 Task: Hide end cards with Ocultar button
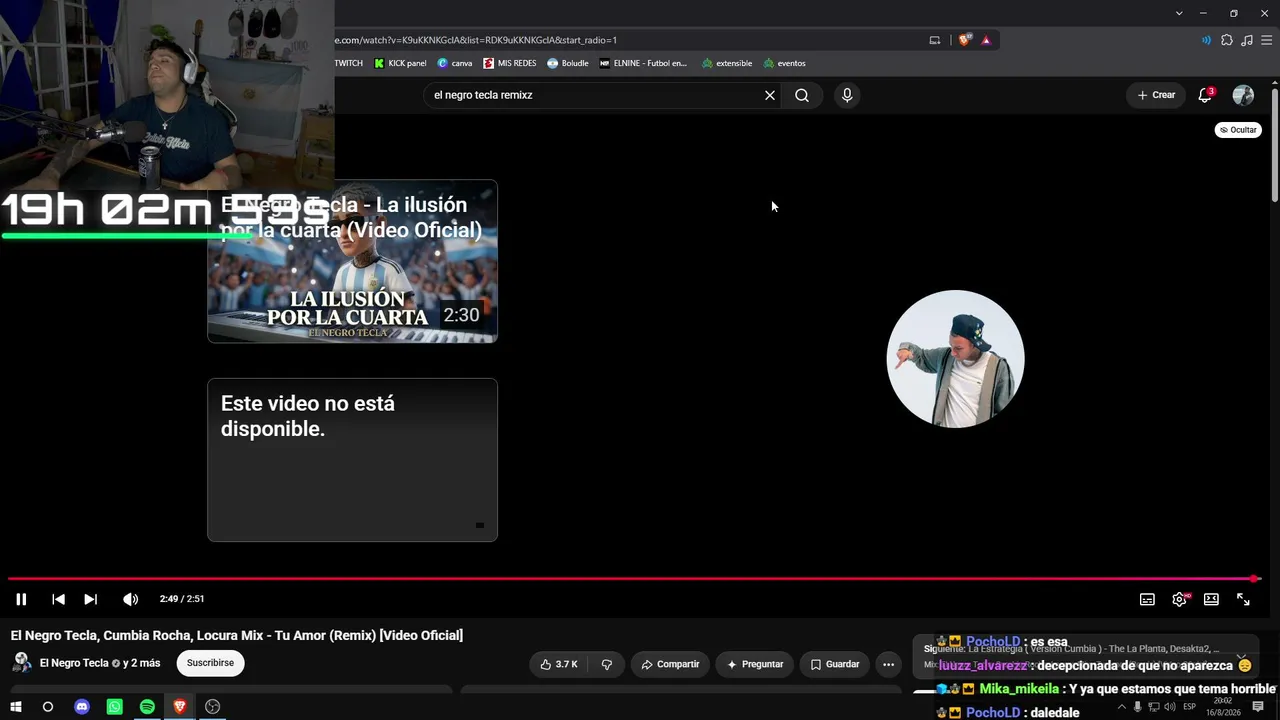coord(1238,130)
